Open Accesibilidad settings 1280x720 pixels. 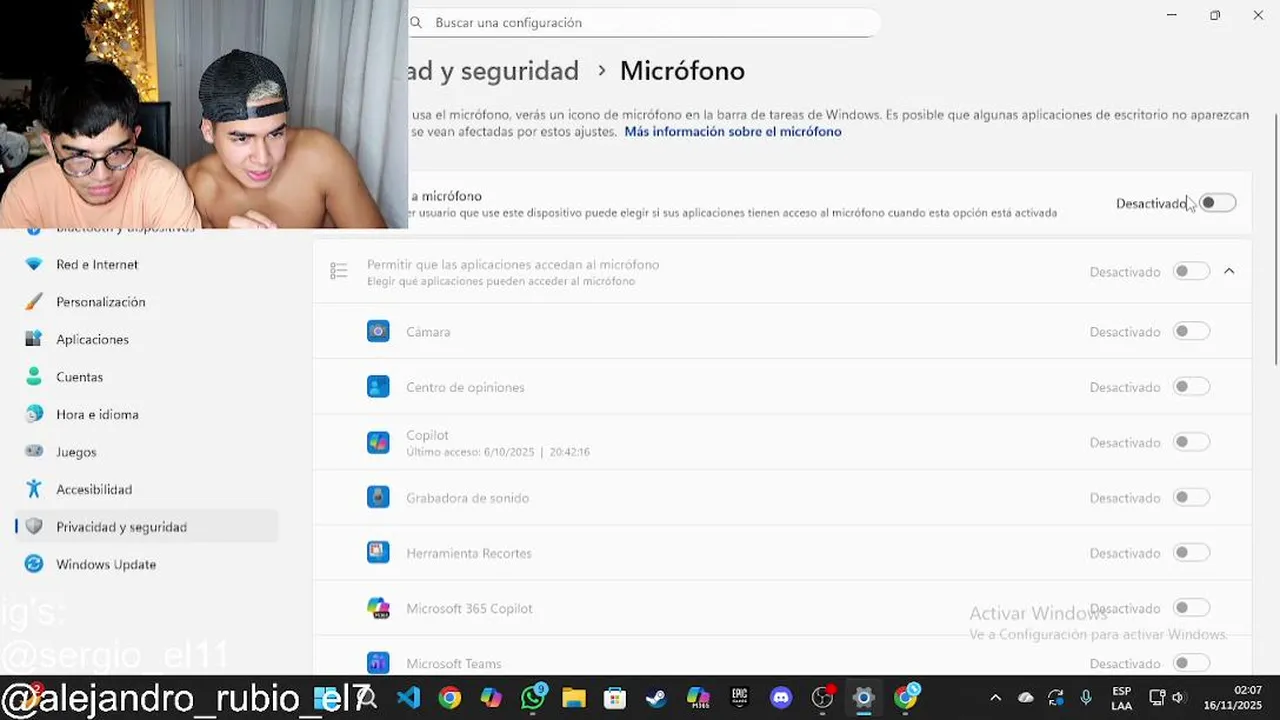click(x=147, y=489)
